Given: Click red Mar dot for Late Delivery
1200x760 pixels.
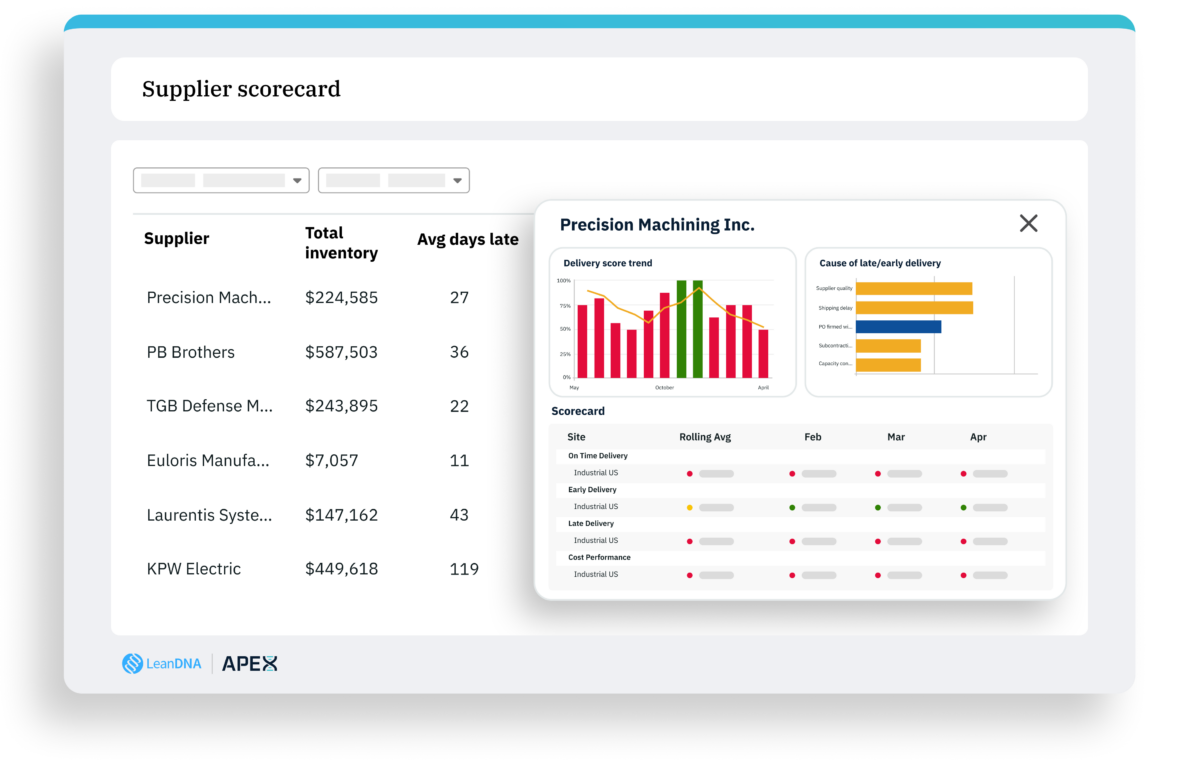Looking at the screenshot, I should pyautogui.click(x=878, y=541).
